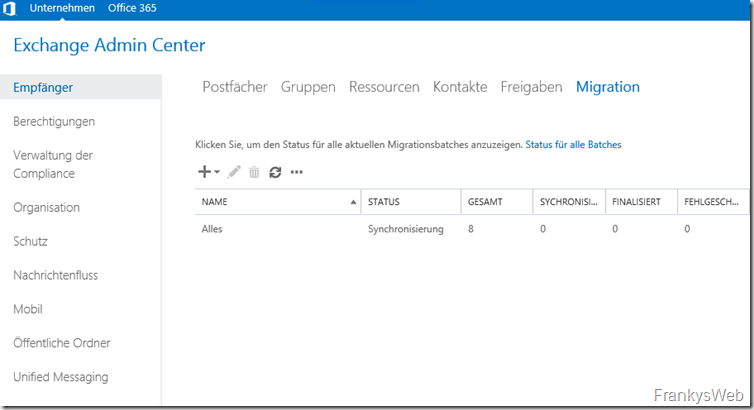Open the three-dot more options menu
The width and height of the screenshot is (754, 410).
[296, 172]
